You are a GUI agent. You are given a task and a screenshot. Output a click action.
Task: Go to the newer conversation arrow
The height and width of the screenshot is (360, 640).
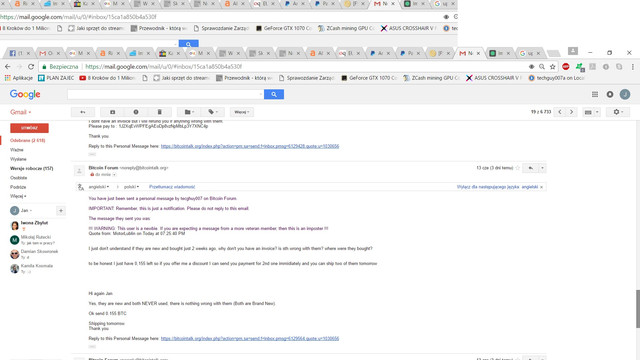[560, 112]
